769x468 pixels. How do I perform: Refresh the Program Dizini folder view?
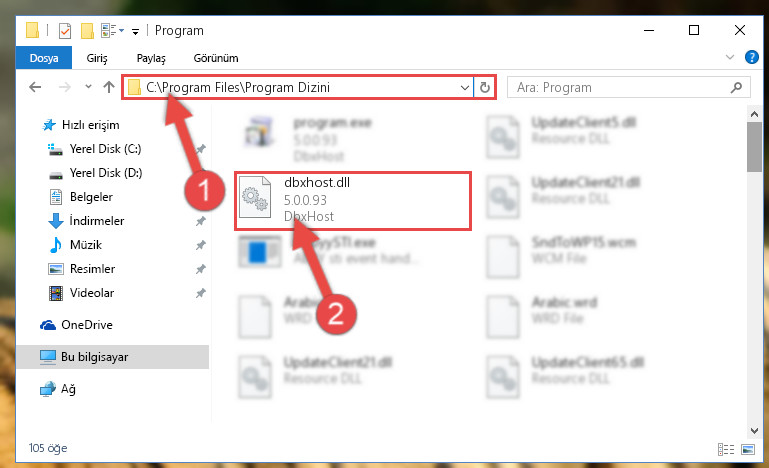tap(485, 87)
